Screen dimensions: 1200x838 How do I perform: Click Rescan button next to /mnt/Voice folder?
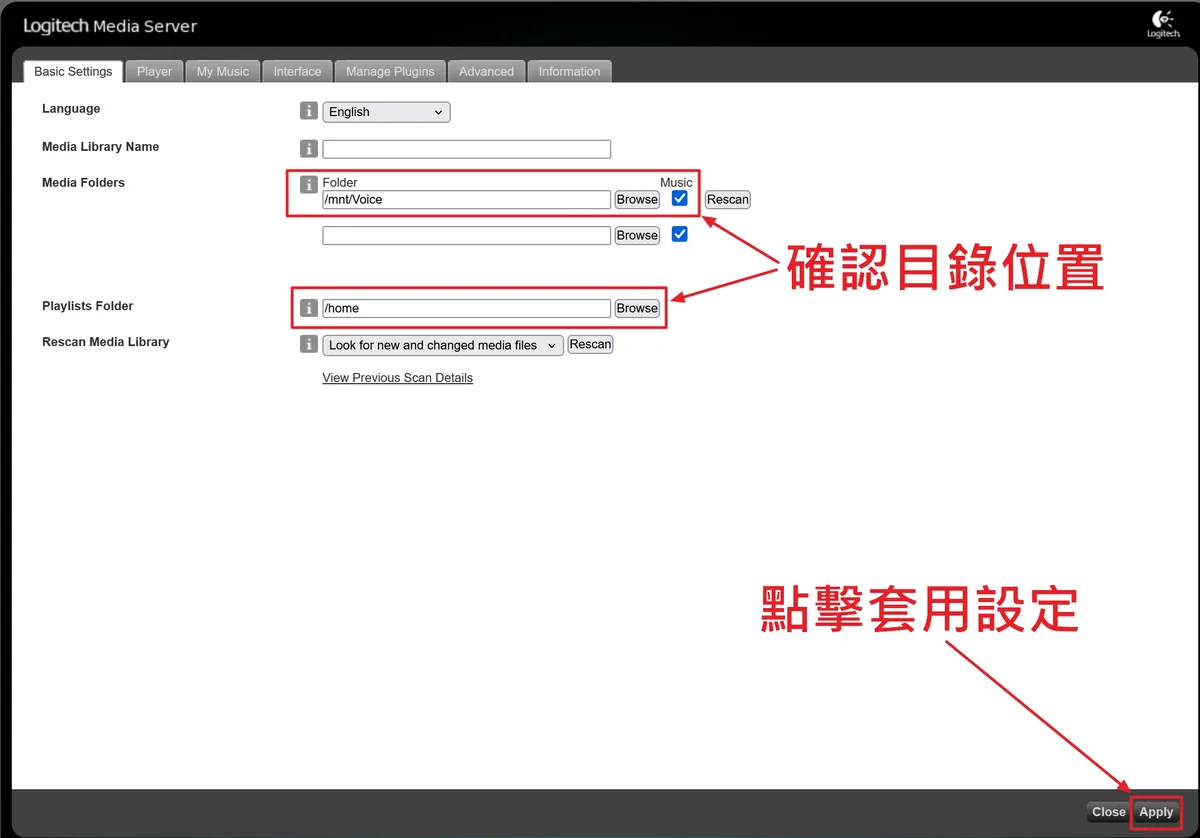727,199
